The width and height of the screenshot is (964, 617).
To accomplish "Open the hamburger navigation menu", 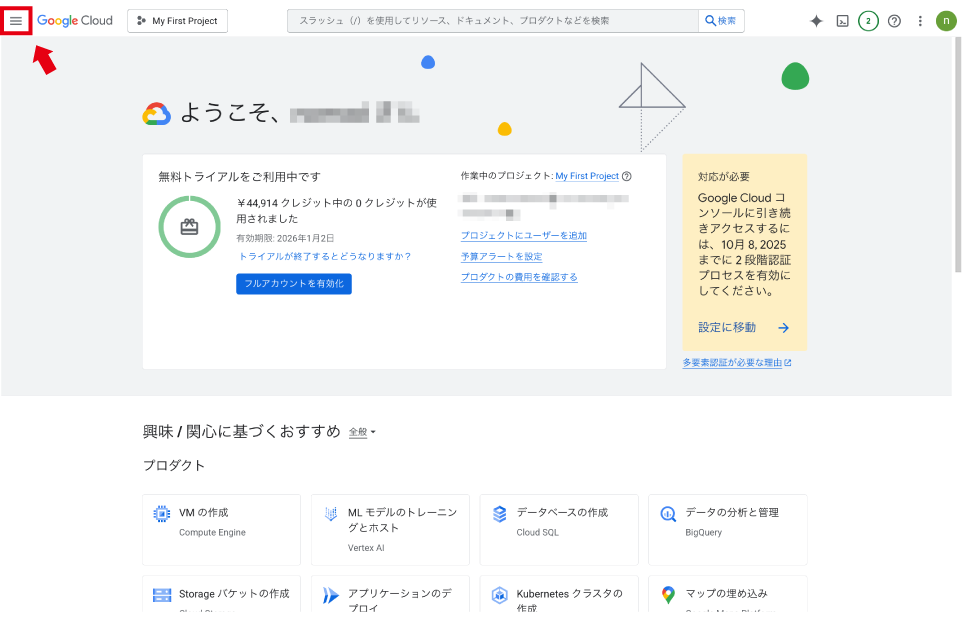I will (x=16, y=21).
